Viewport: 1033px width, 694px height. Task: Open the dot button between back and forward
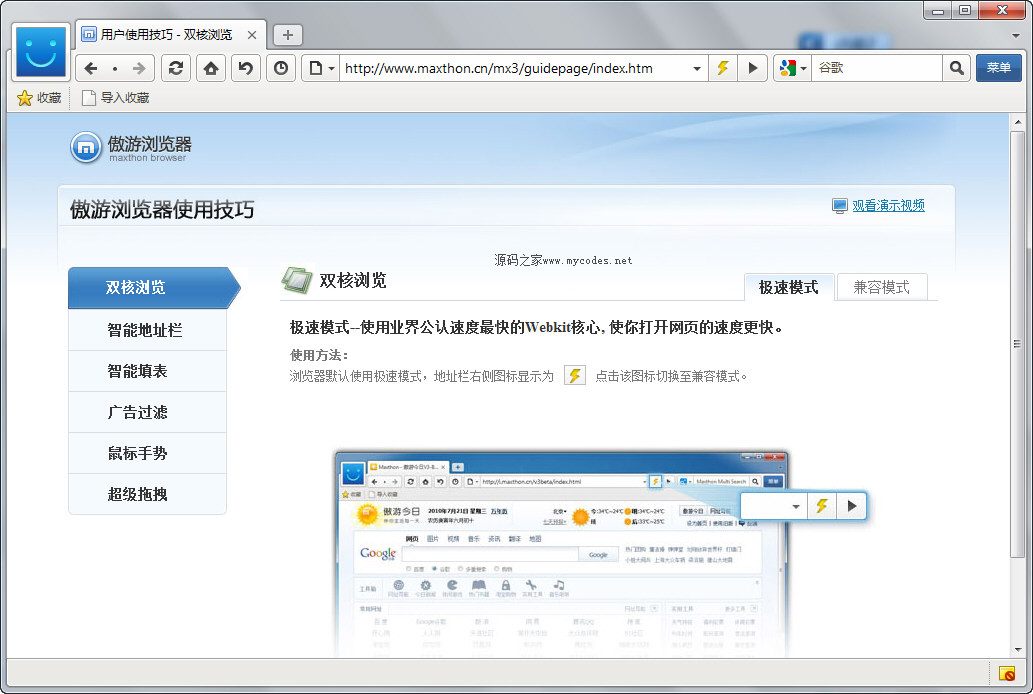point(115,69)
